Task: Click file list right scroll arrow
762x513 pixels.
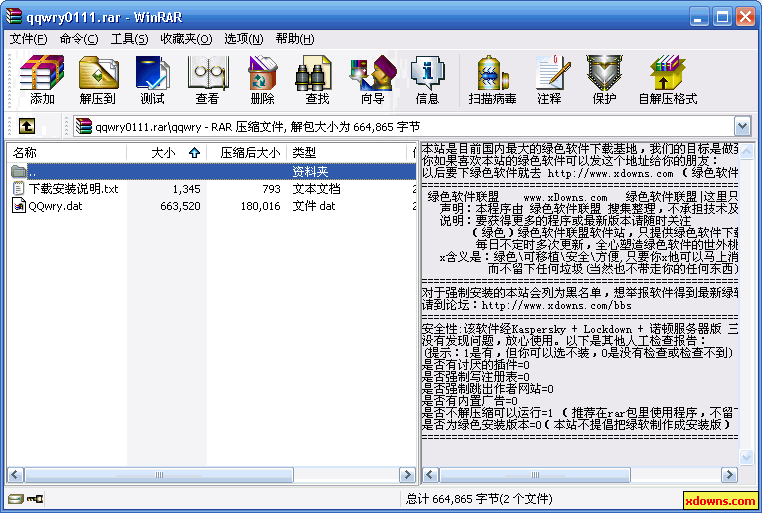Action: (x=407, y=475)
